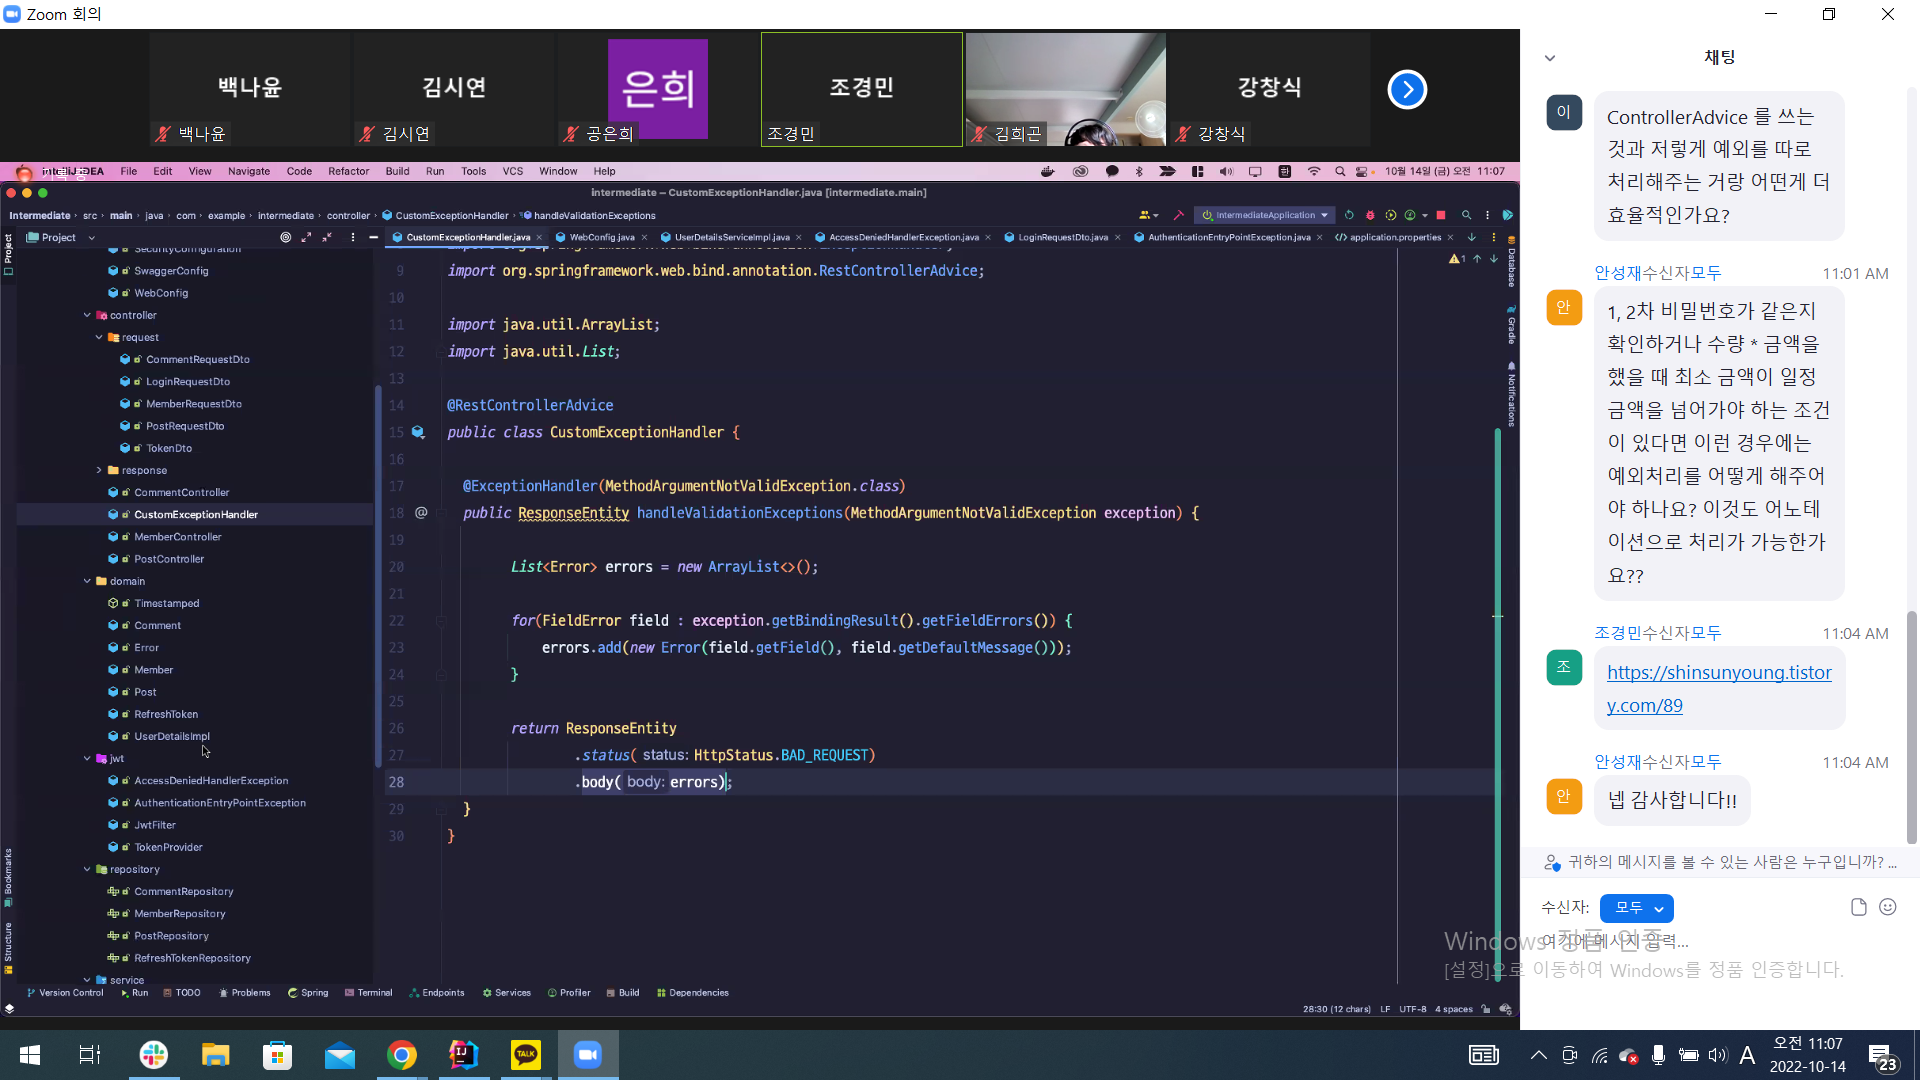The image size is (1920, 1080).
Task: Click the file attachment icon in chat
Action: click(1858, 907)
